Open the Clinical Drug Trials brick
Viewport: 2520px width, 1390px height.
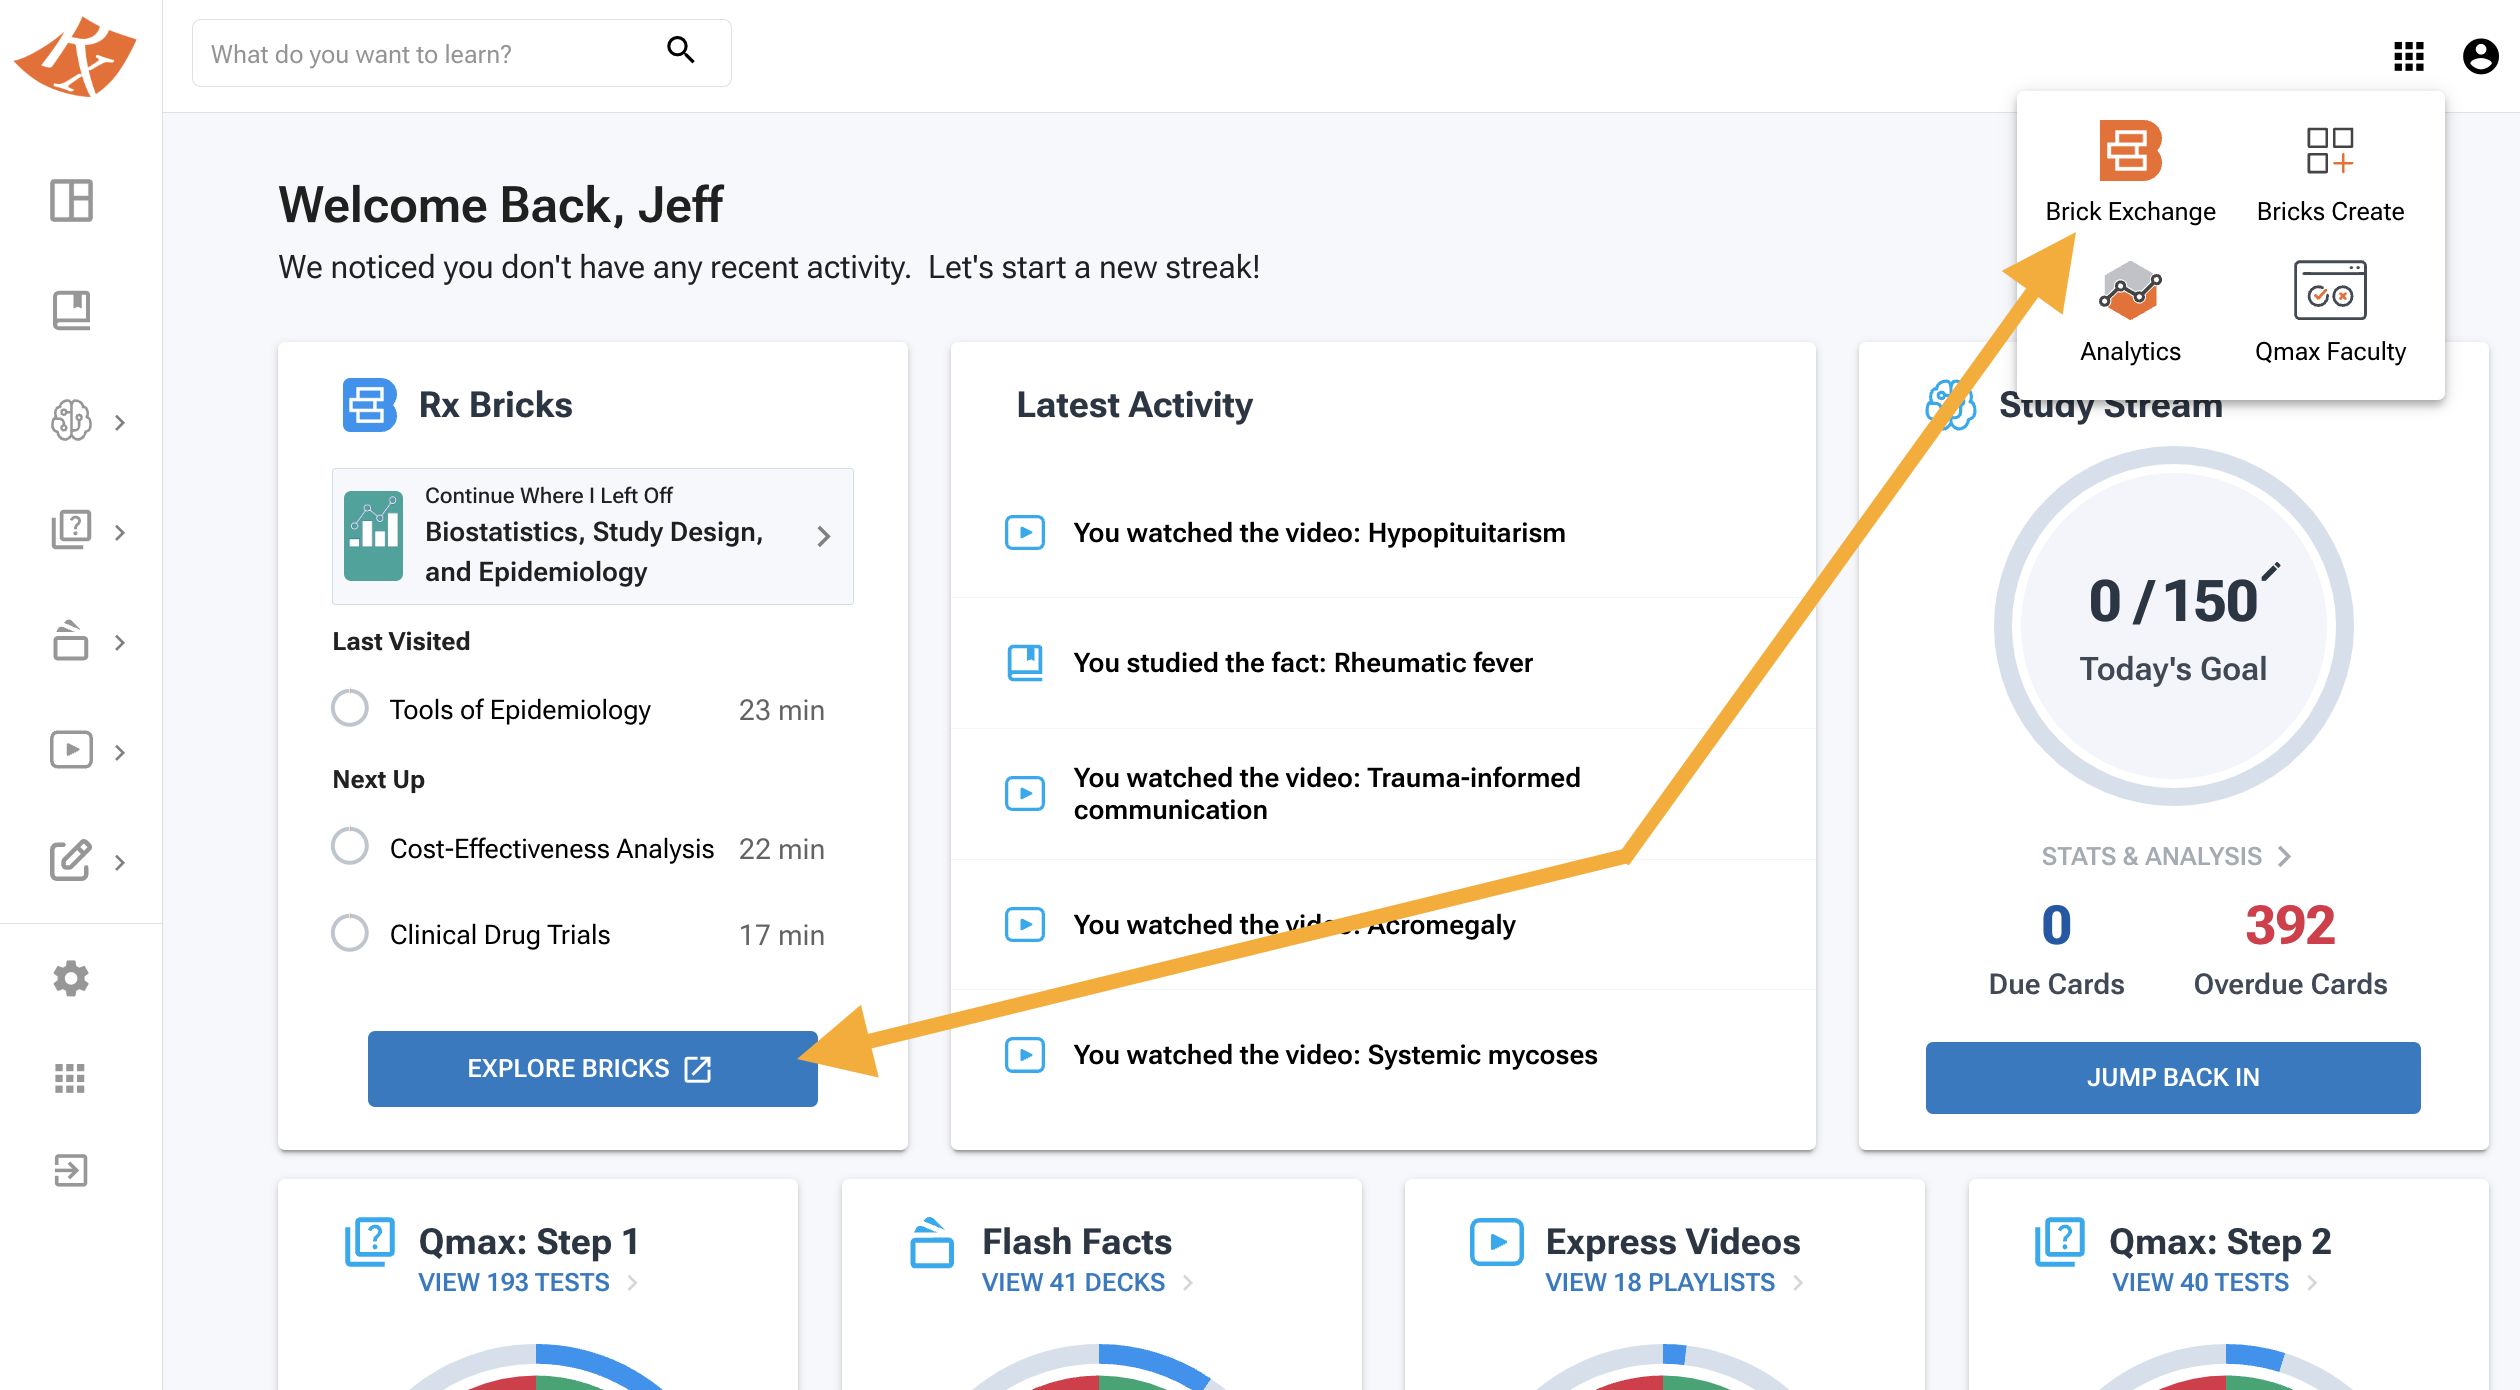click(x=500, y=935)
